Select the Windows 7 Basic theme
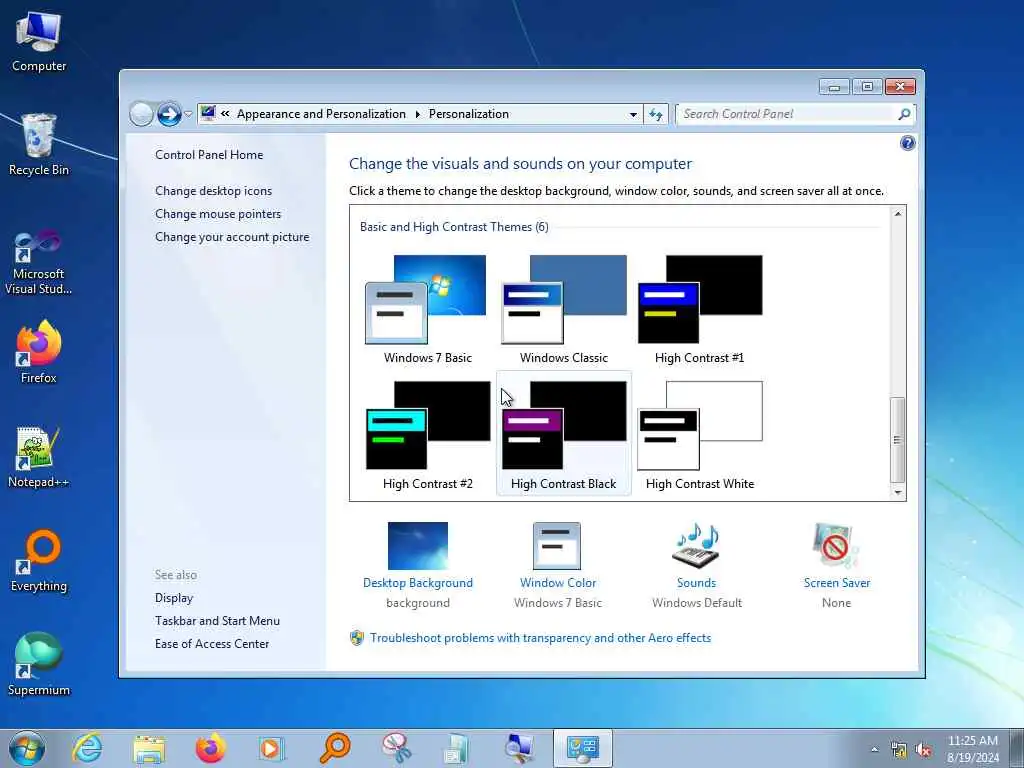 427,309
